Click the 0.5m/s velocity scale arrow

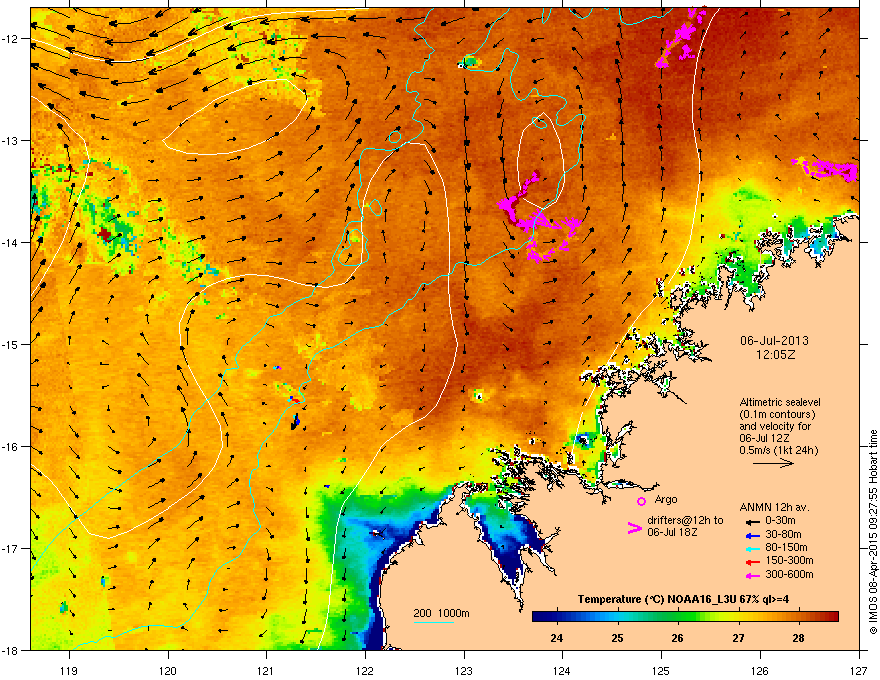pos(773,463)
